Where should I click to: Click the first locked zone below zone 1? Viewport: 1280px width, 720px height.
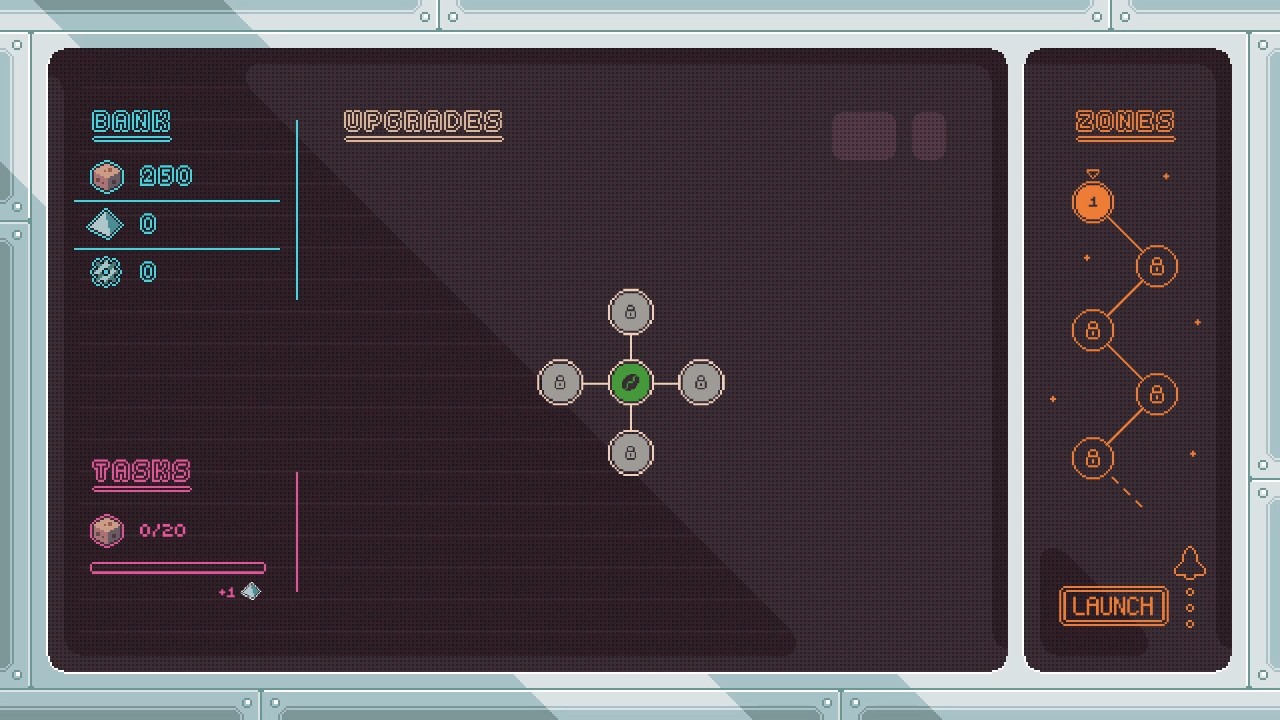tap(1157, 267)
